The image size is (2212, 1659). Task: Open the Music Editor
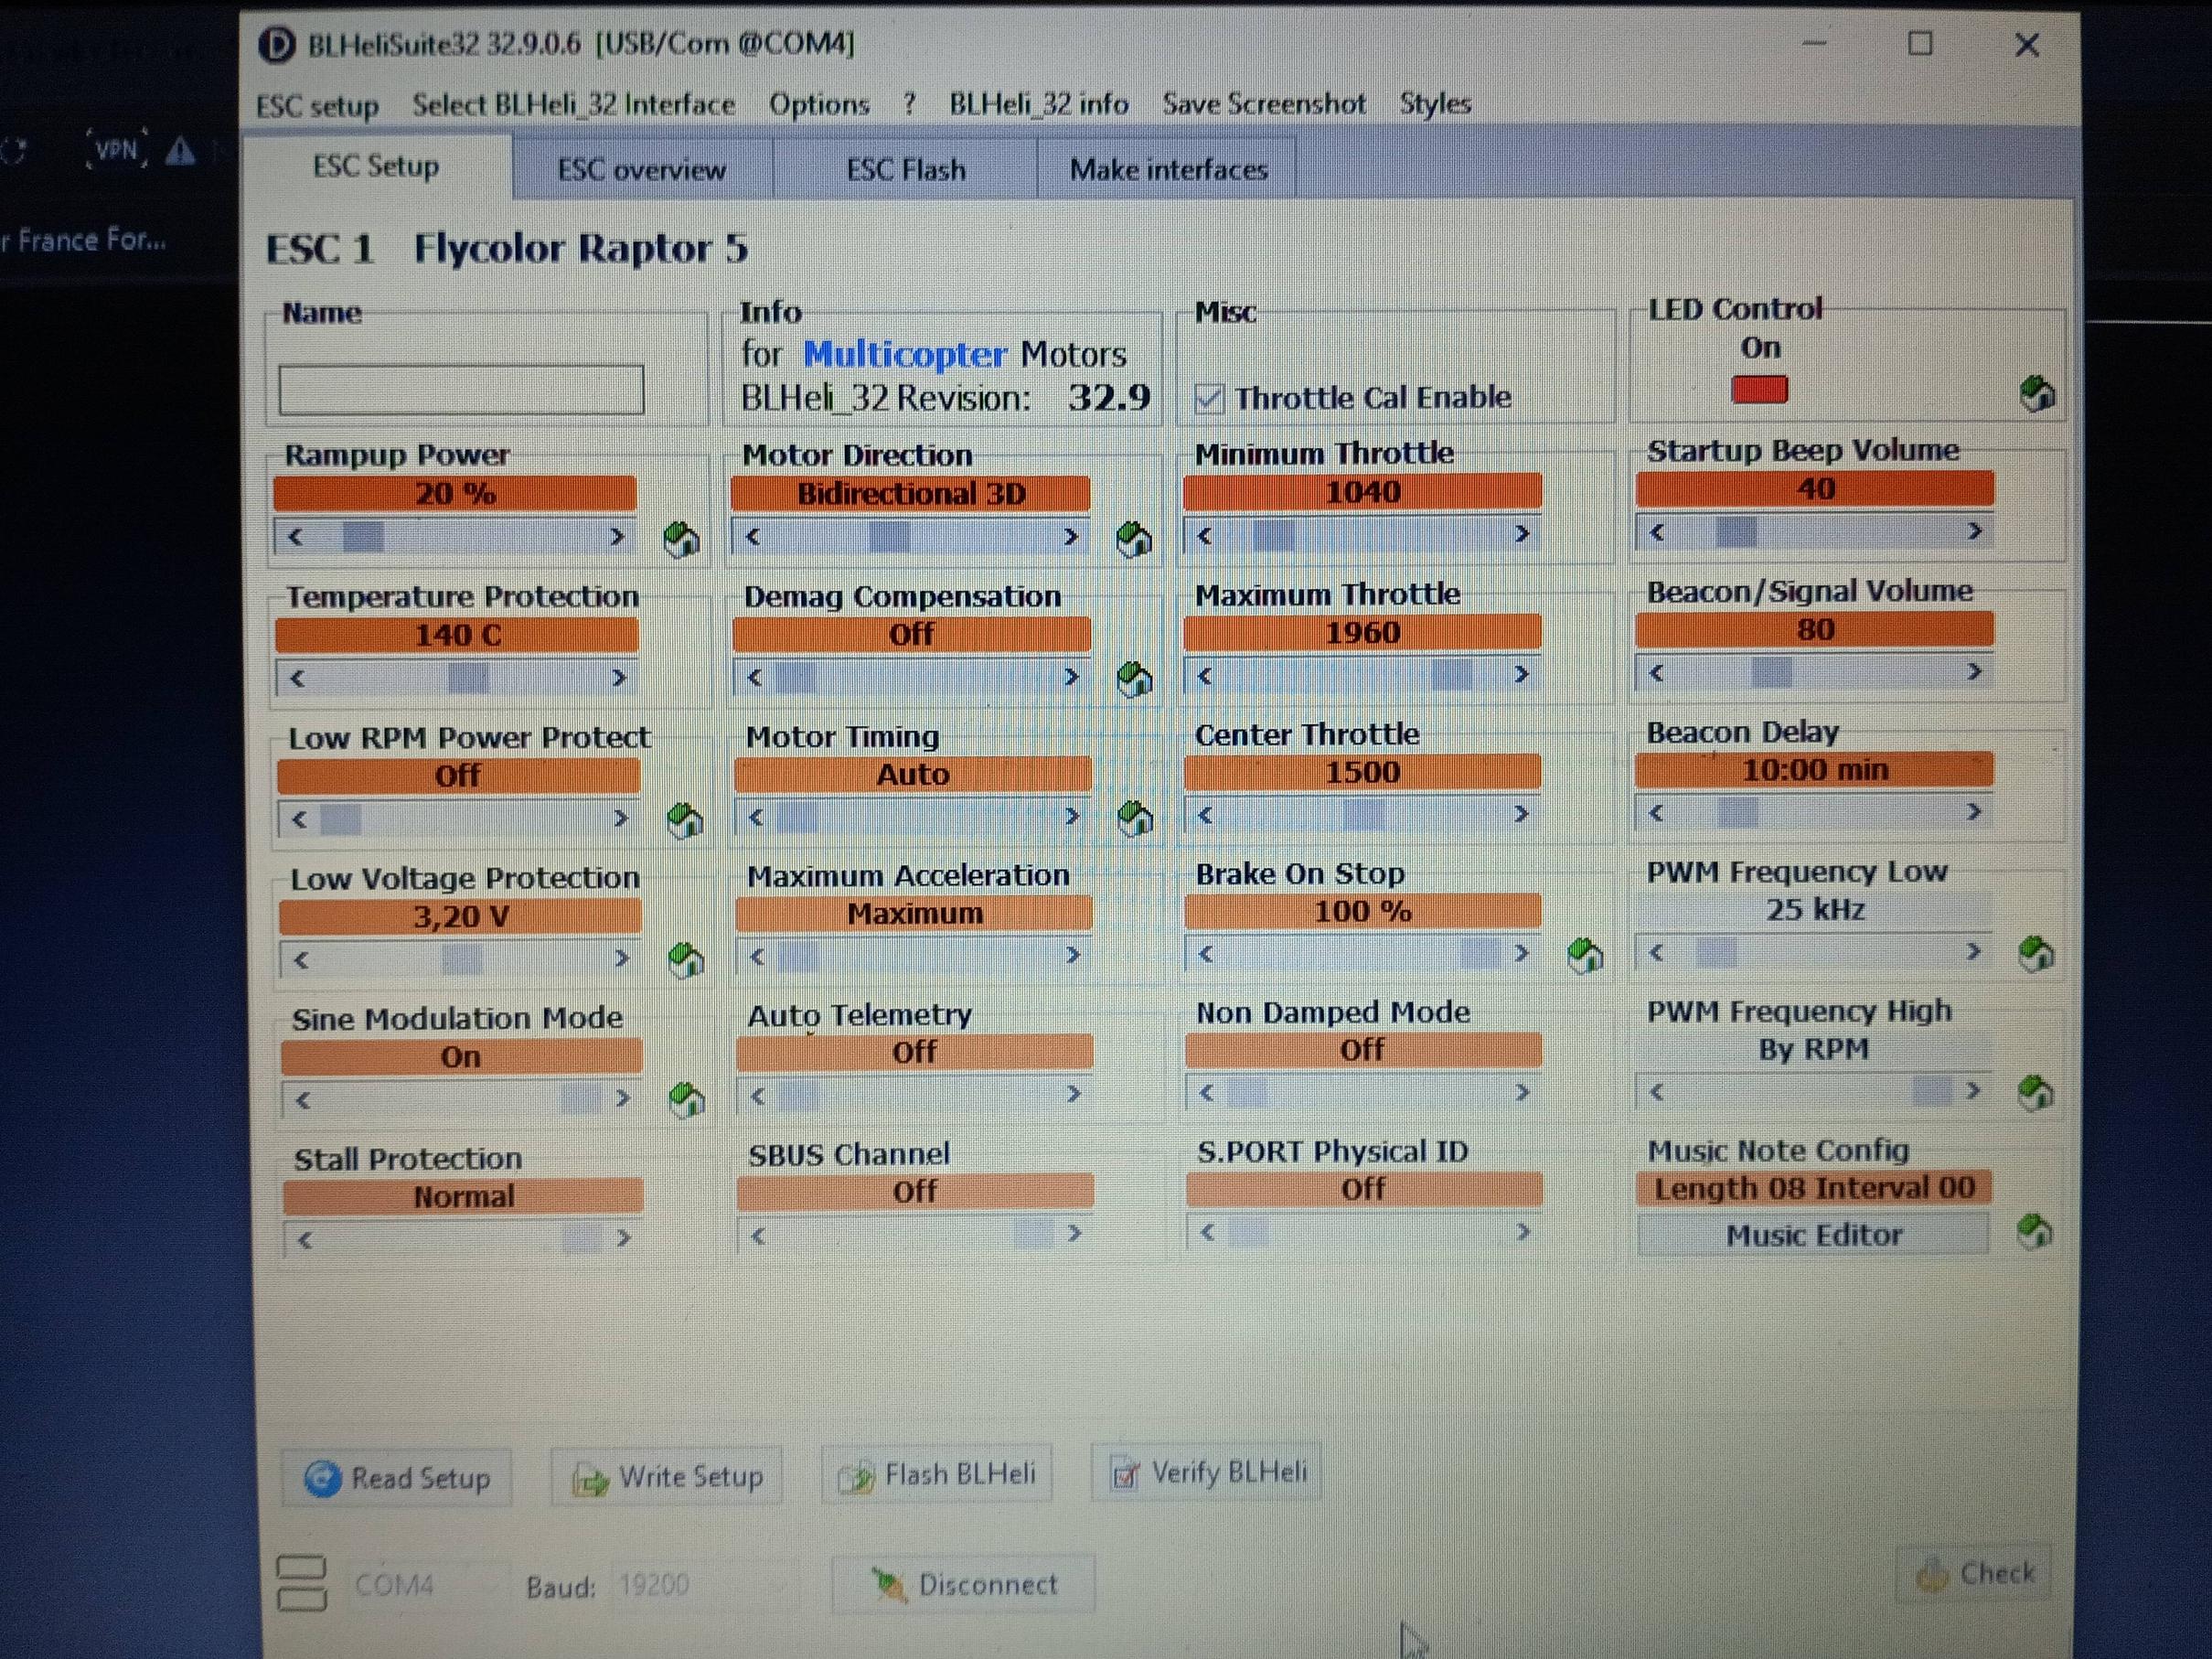1813,1234
